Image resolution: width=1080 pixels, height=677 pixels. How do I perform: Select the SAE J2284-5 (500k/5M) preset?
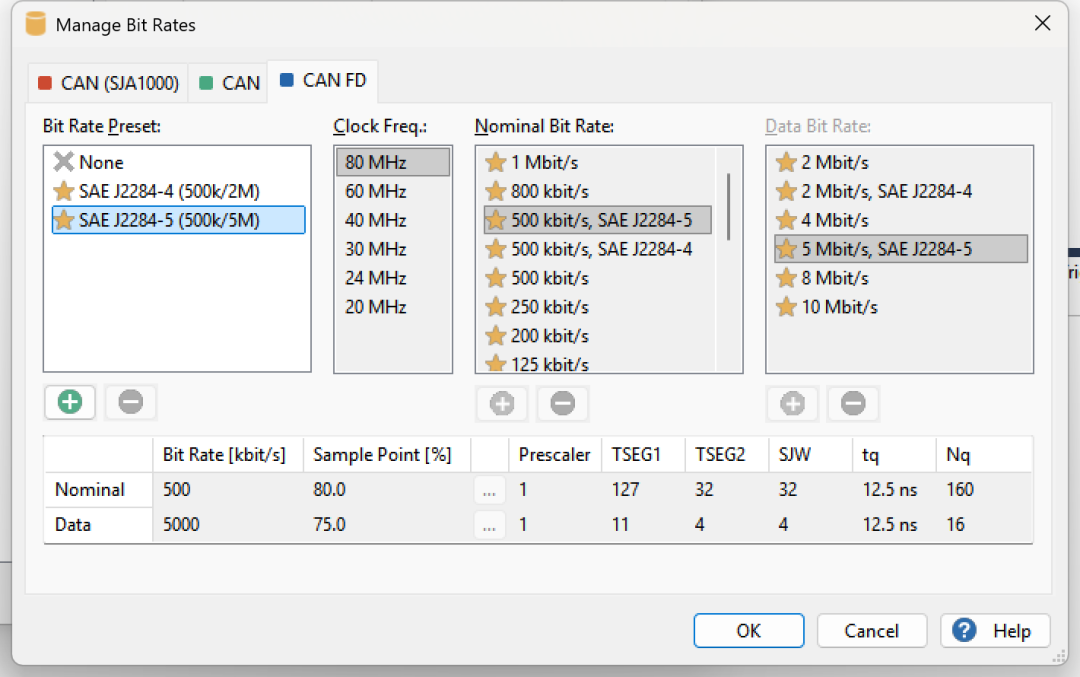click(x=178, y=220)
